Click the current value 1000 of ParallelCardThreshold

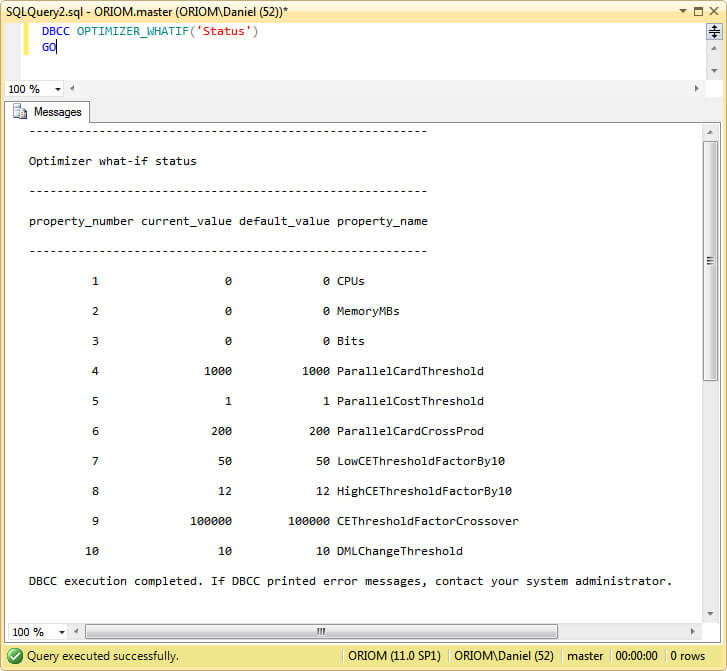(218, 371)
